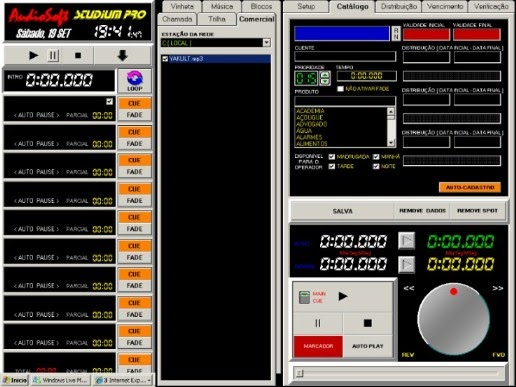Click the SALVA button

(343, 211)
